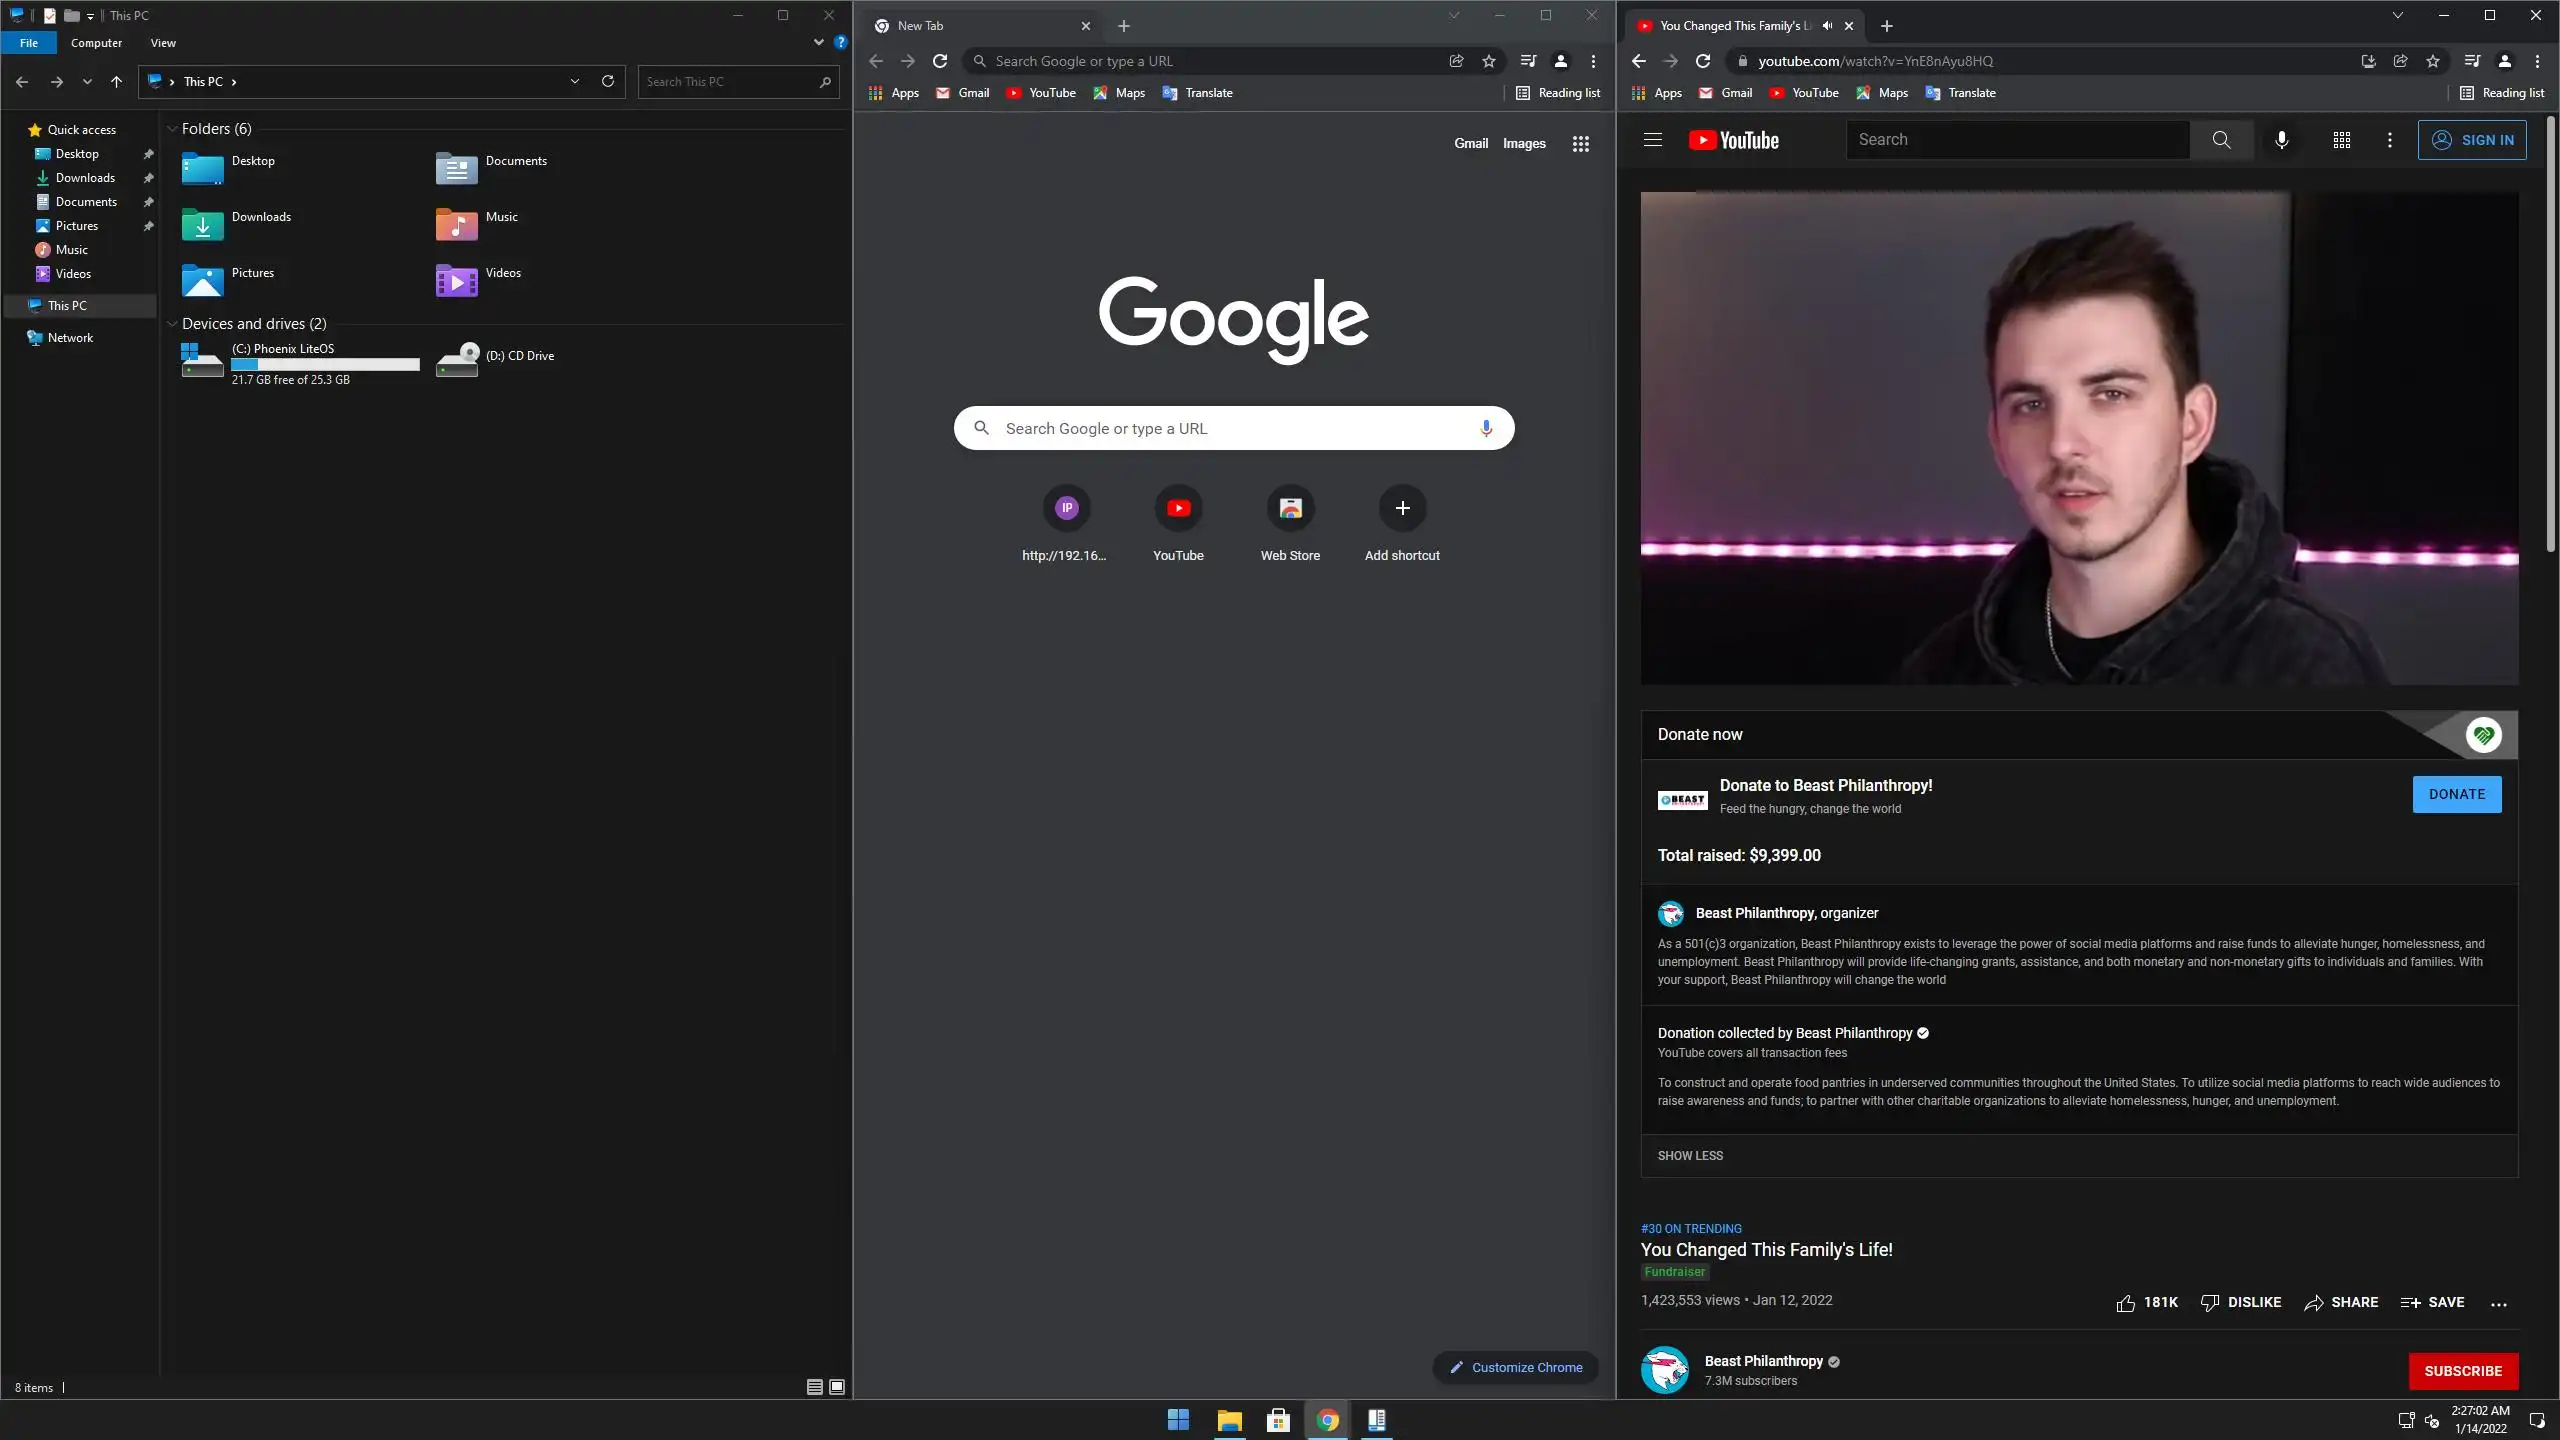Viewport: 2560px width, 1440px height.
Task: Switch to details view in Explorer
Action: pyautogui.click(x=814, y=1387)
